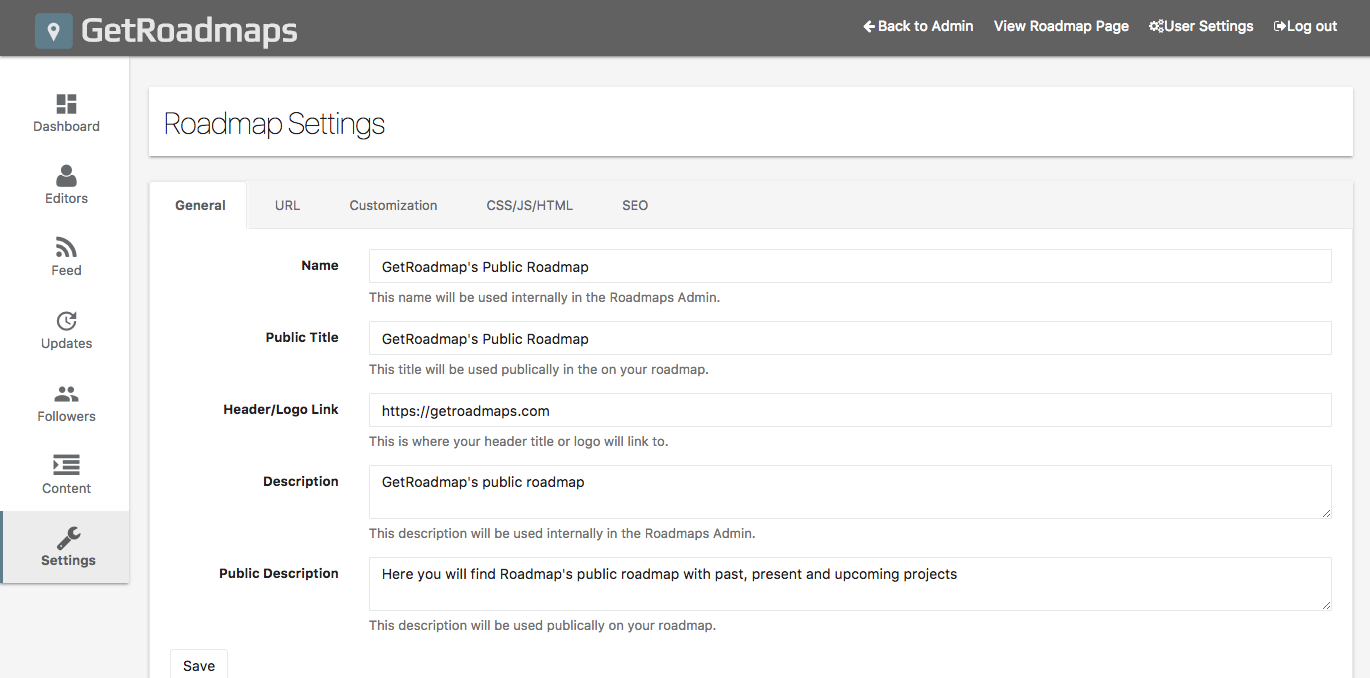Click help text about header title or logo link

coord(518,441)
